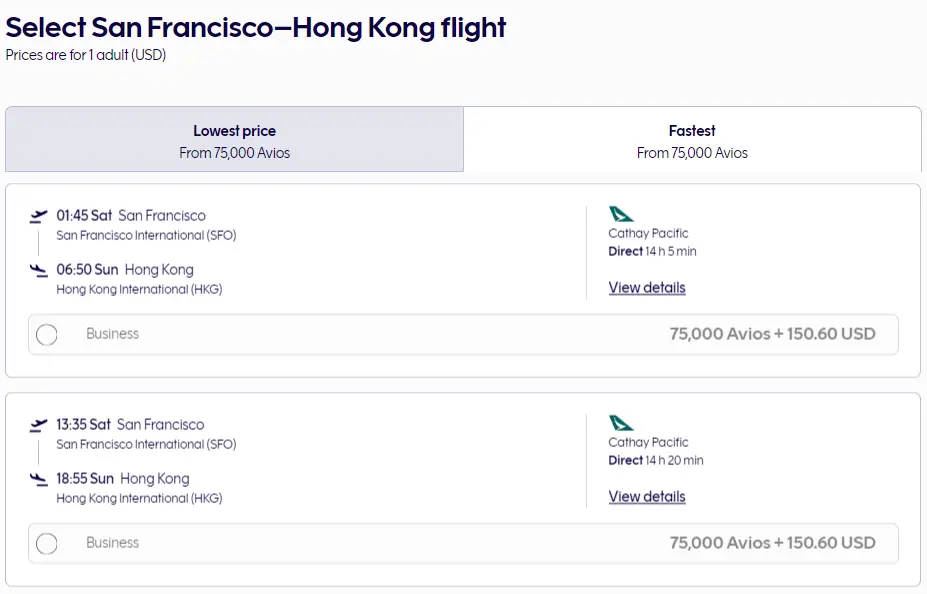Image resolution: width=927 pixels, height=594 pixels.
Task: Click the takeoff icon for the 13:35 flight
Action: 39,425
